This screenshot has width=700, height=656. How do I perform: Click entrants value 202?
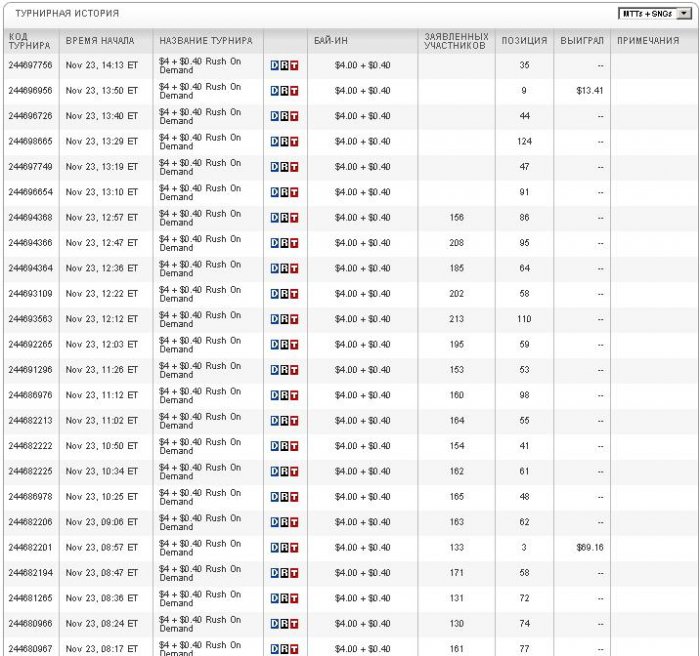coord(456,294)
